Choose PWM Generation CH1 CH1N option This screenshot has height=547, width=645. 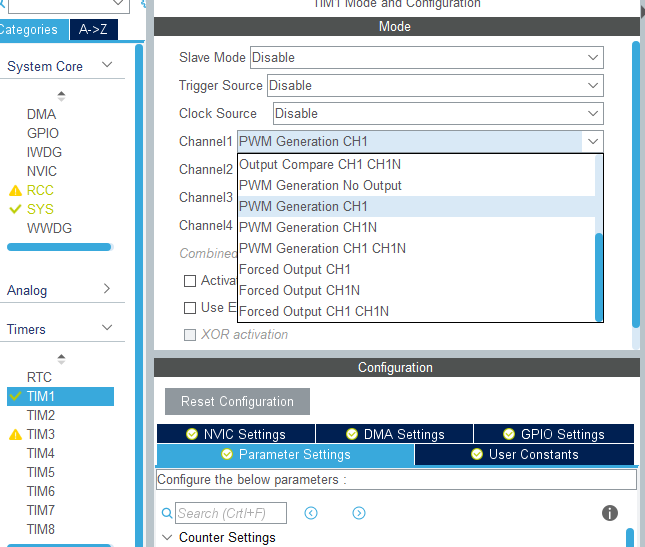(x=417, y=248)
